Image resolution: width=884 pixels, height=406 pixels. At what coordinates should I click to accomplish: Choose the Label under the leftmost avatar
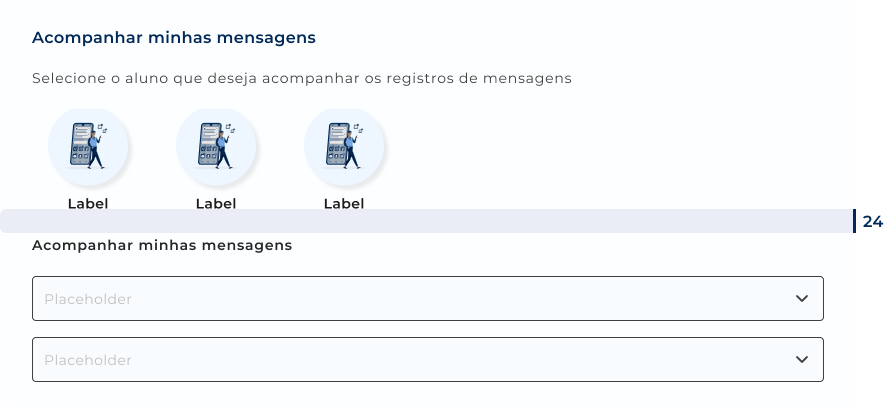[88, 203]
